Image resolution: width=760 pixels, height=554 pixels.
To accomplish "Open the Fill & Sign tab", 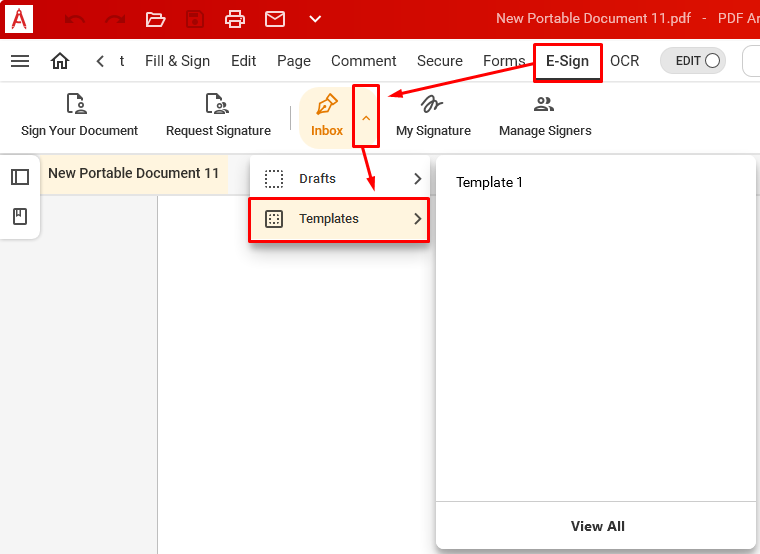I will coord(177,61).
